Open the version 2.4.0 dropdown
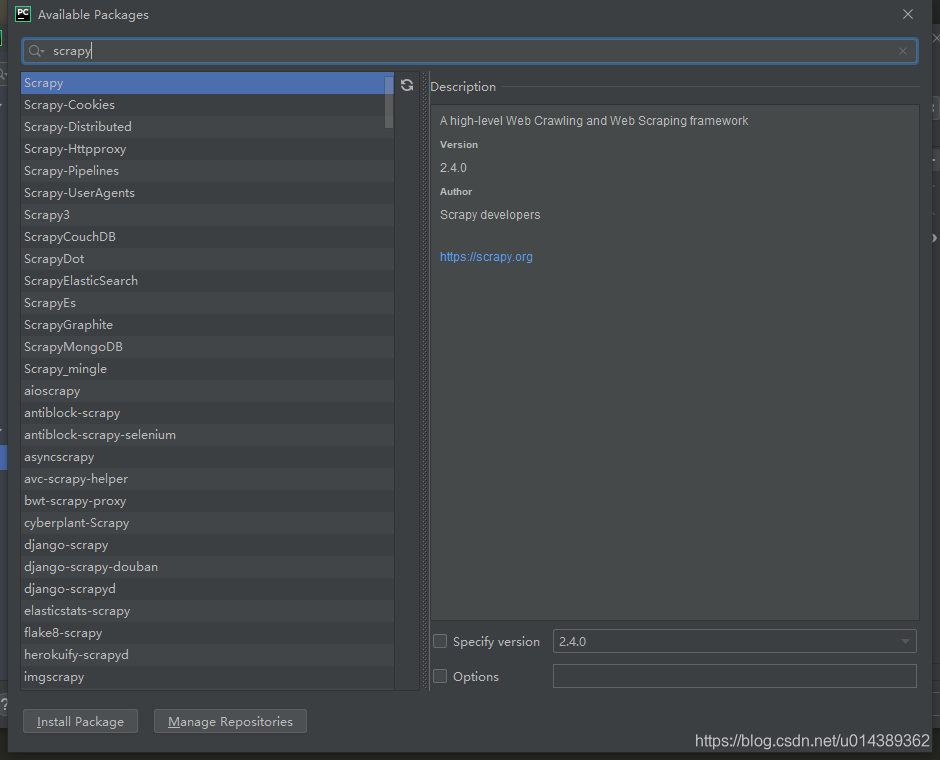 pyautogui.click(x=734, y=641)
